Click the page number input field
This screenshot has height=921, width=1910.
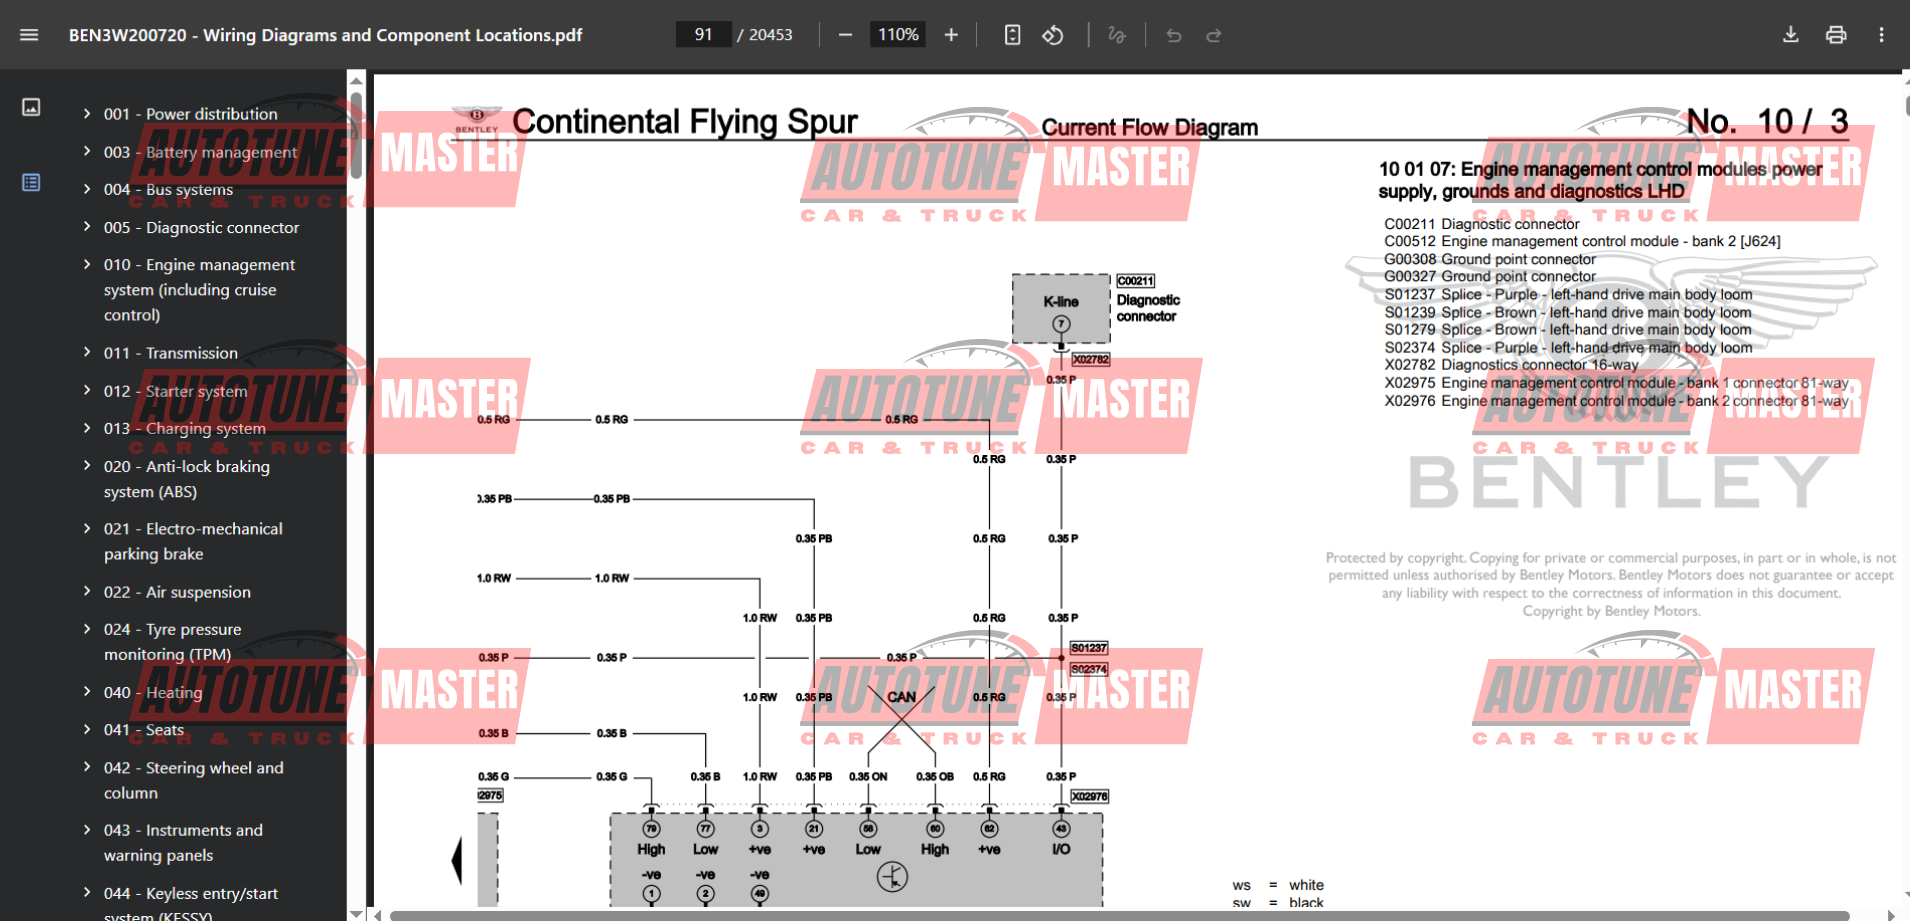pos(704,35)
